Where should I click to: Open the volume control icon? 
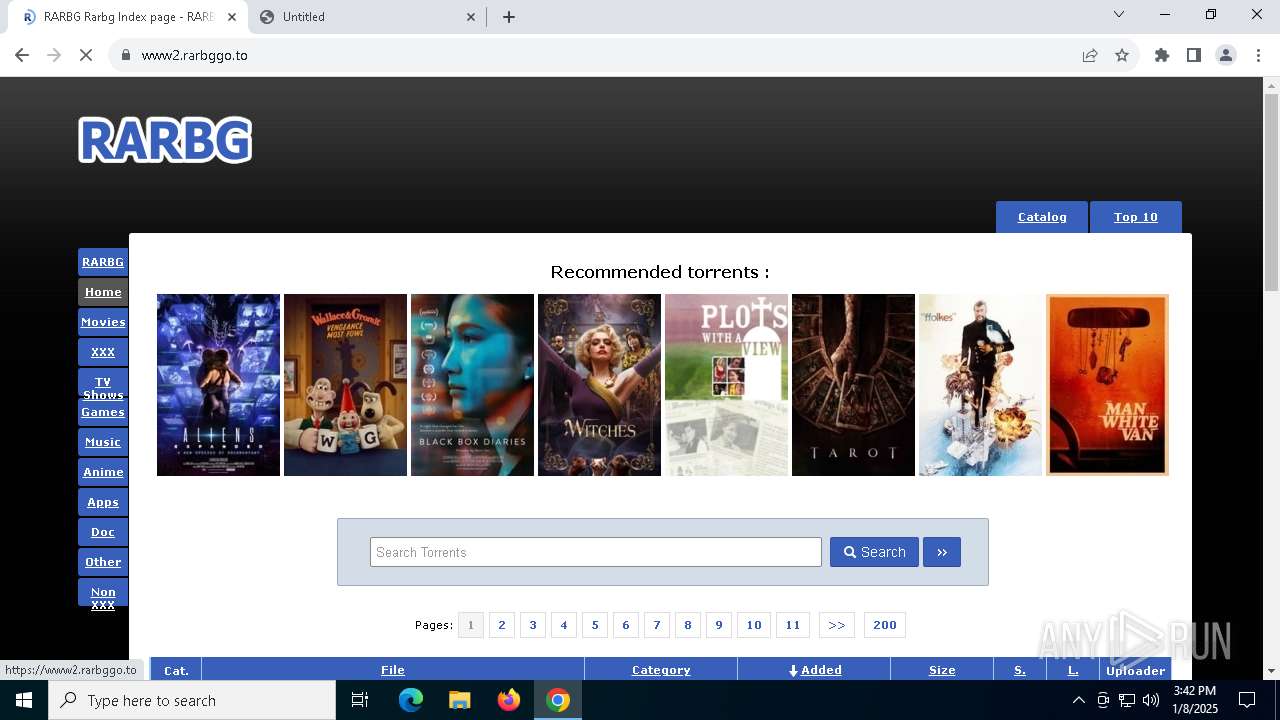pyautogui.click(x=1151, y=700)
